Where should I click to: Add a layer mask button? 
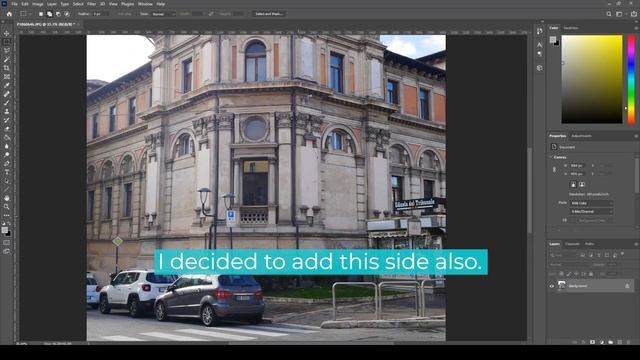pyautogui.click(x=593, y=342)
